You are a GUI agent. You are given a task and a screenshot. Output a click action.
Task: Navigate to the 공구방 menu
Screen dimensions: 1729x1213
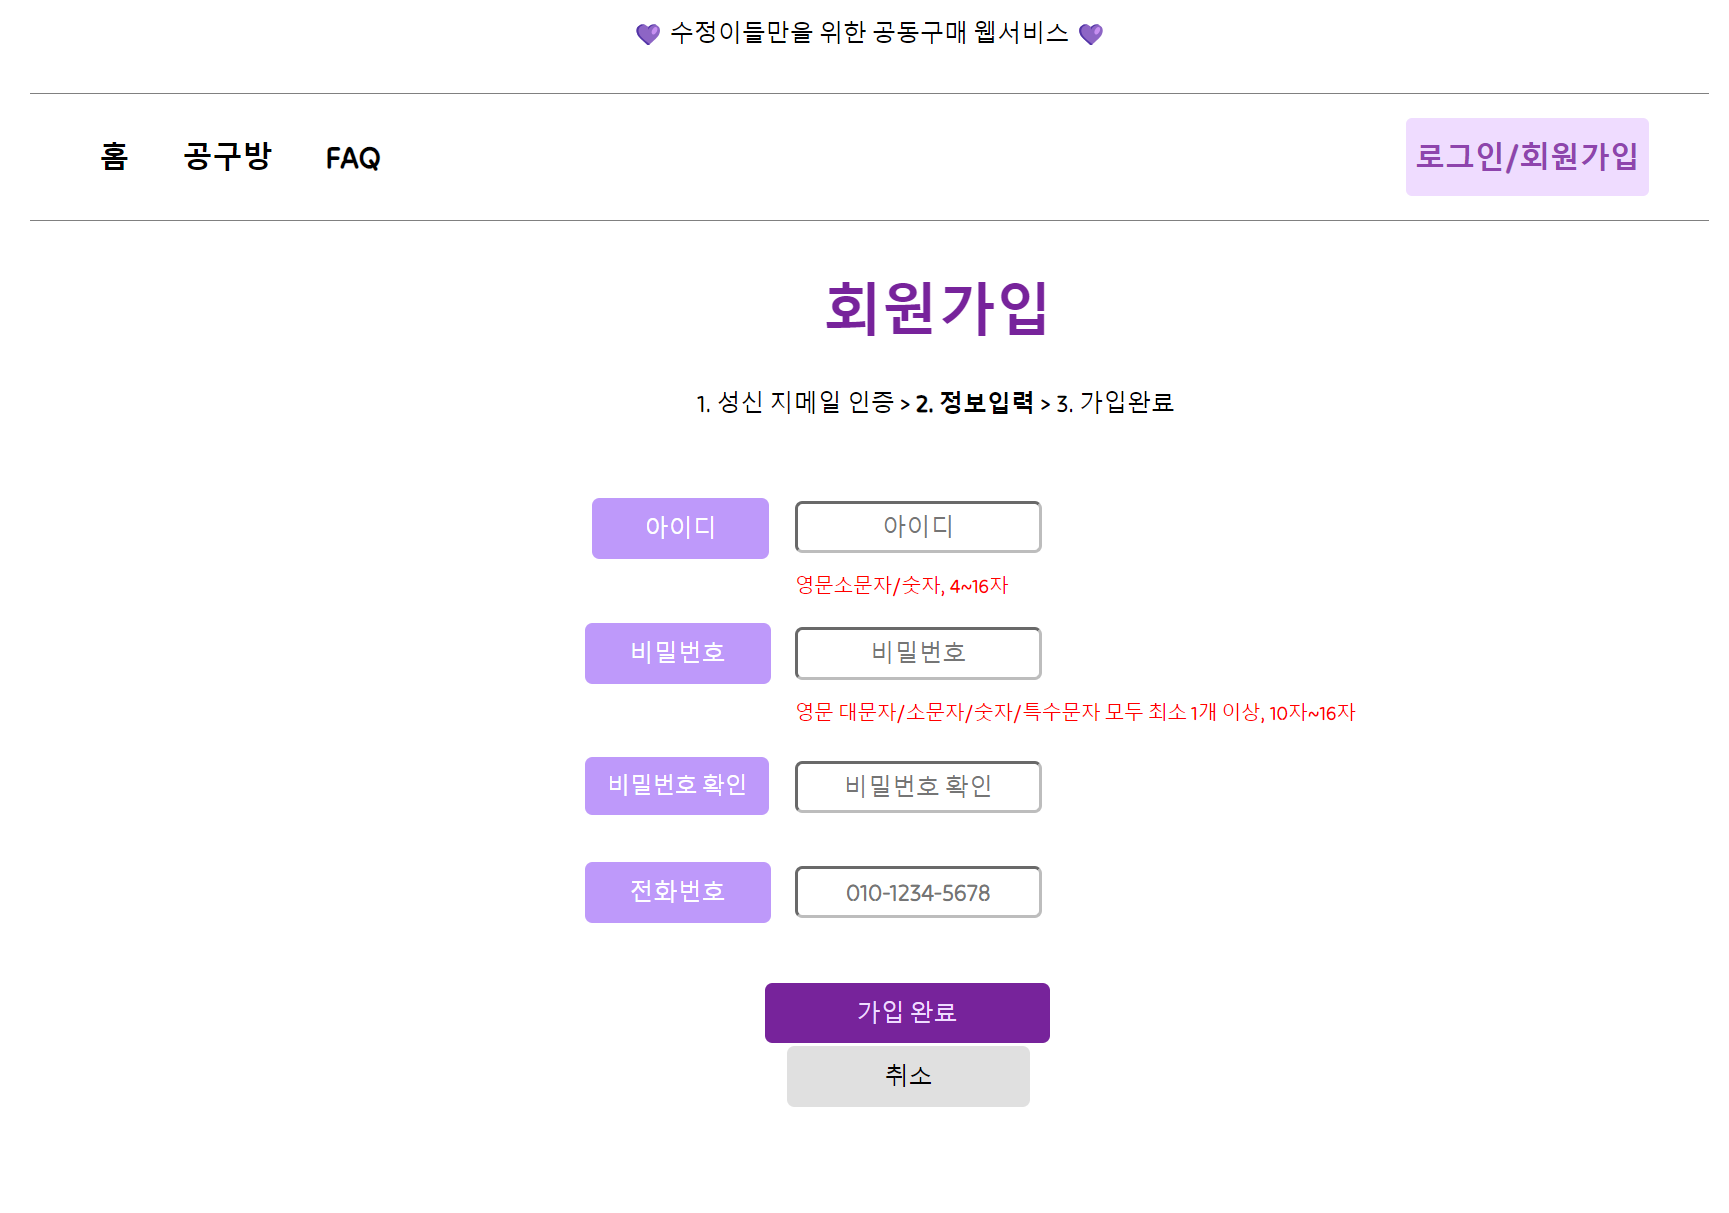pos(227,157)
